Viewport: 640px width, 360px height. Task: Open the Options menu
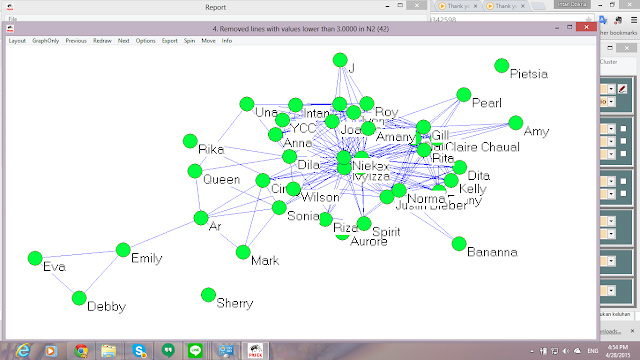point(146,41)
